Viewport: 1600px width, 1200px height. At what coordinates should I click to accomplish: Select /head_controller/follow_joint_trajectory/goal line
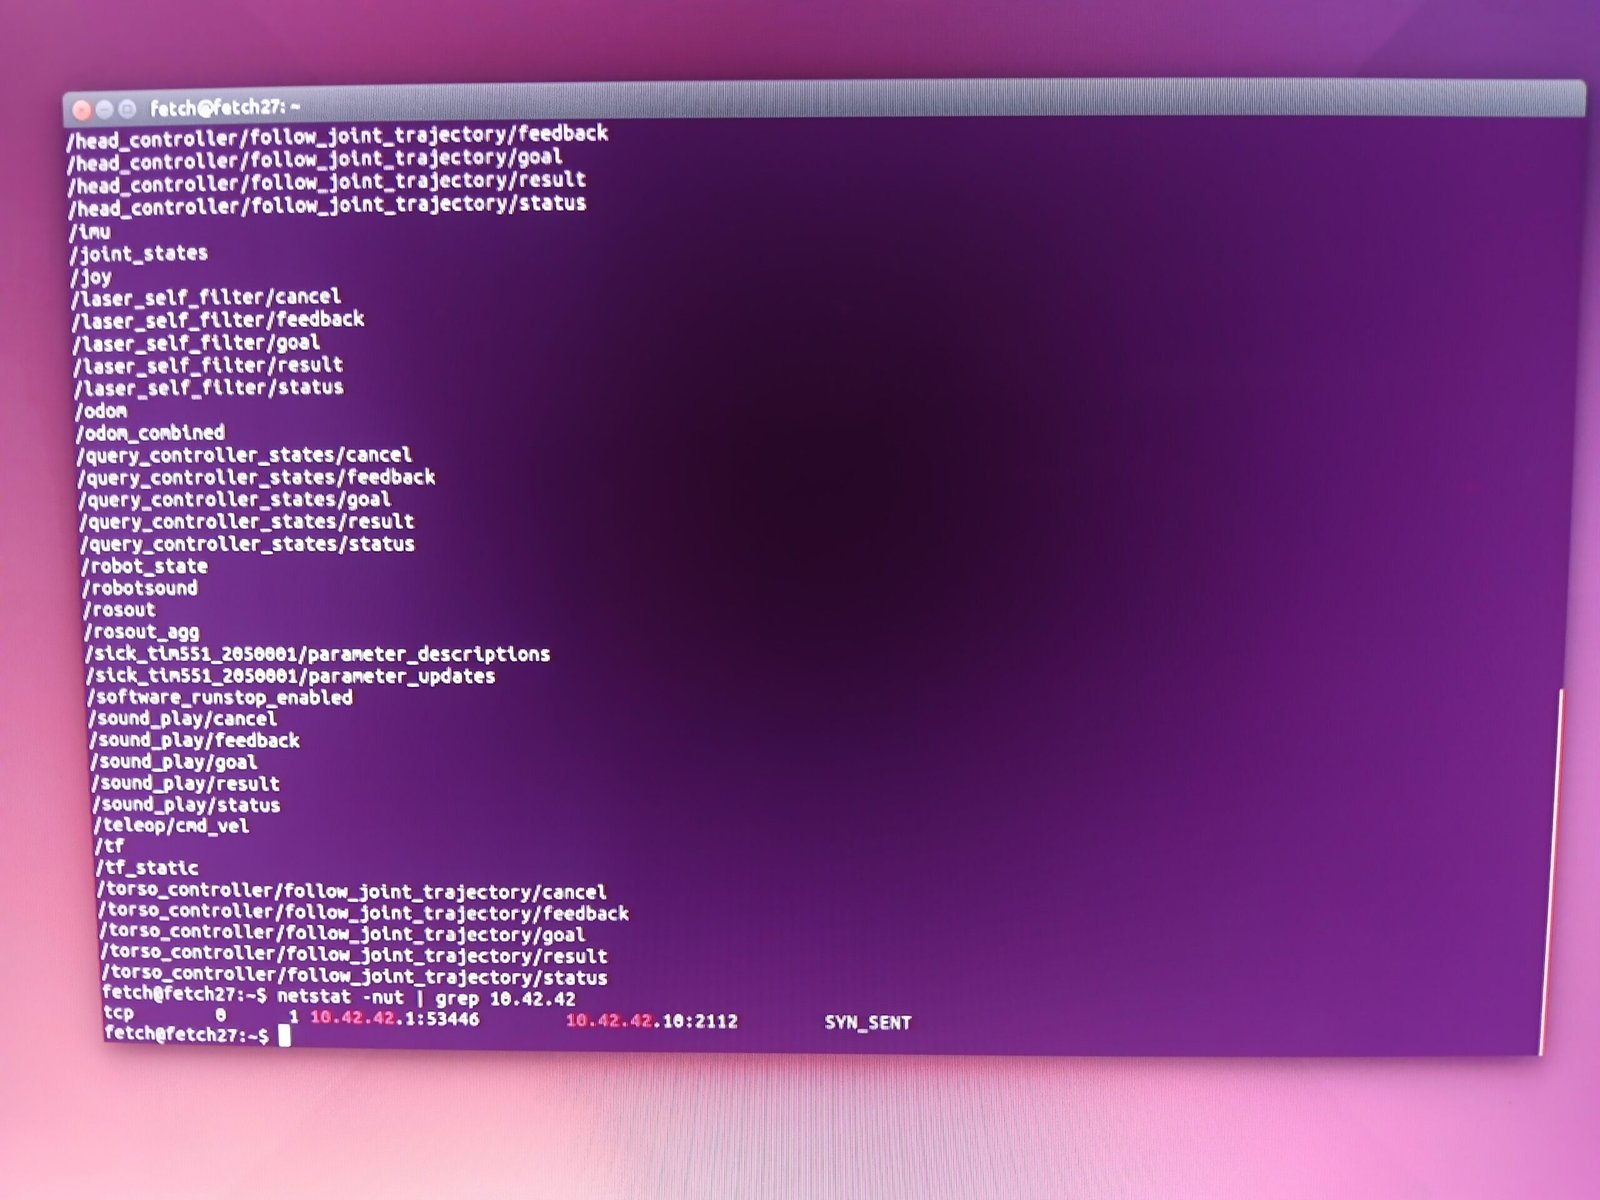point(315,160)
